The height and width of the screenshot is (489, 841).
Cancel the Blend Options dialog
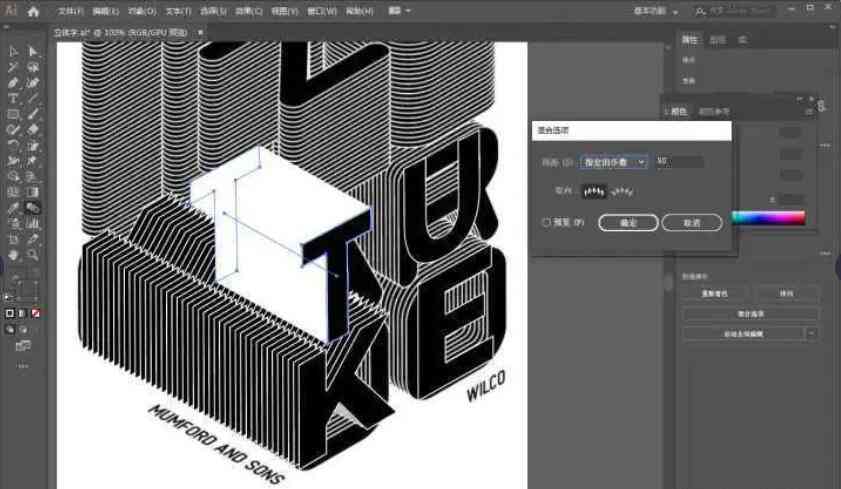click(692, 223)
